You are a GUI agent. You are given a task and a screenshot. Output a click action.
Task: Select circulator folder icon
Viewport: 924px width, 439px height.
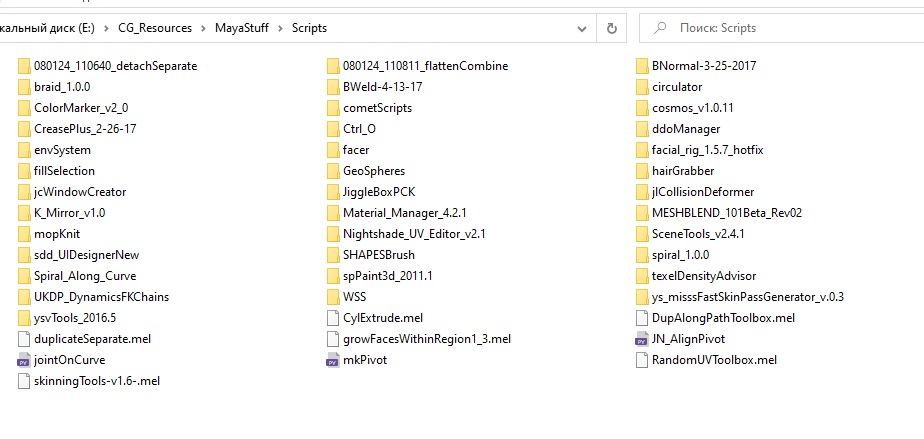point(642,87)
